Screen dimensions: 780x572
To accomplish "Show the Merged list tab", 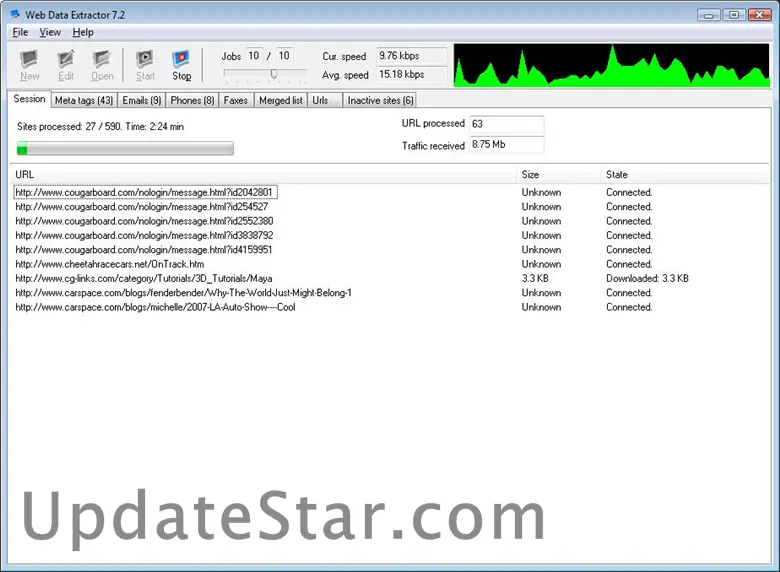I will tap(281, 100).
